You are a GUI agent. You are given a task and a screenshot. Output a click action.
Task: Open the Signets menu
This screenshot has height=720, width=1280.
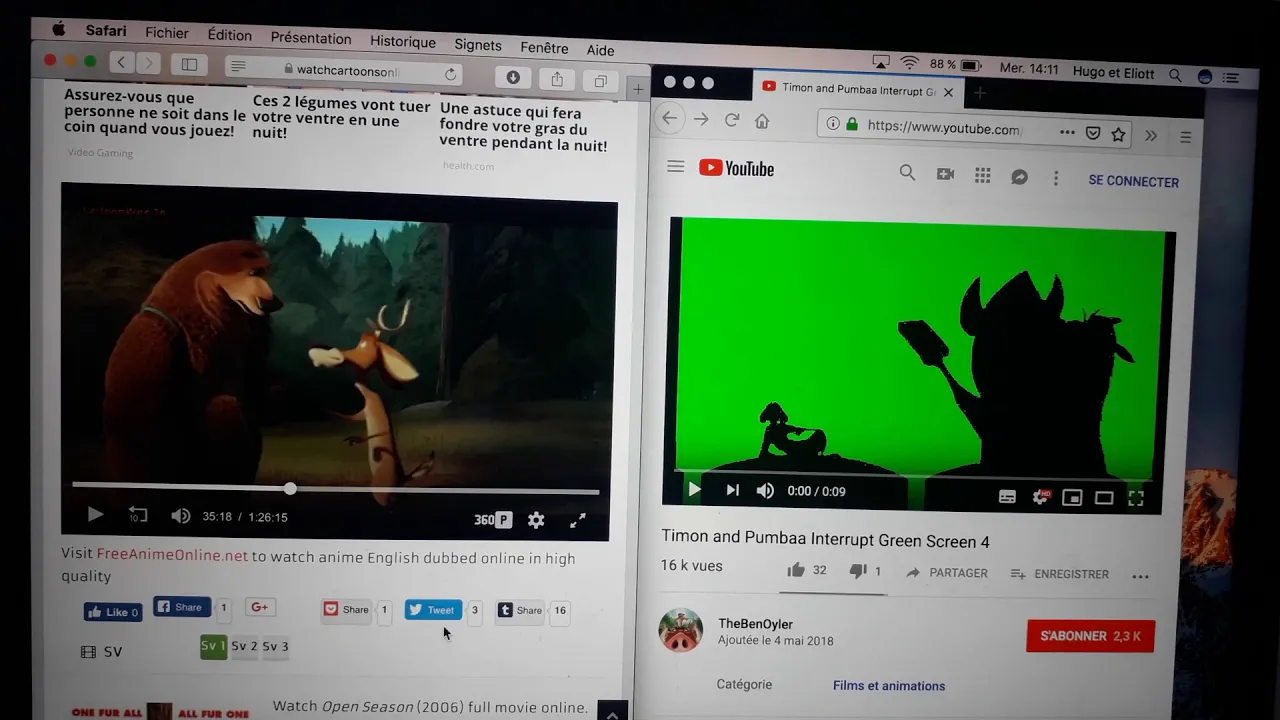tap(478, 45)
